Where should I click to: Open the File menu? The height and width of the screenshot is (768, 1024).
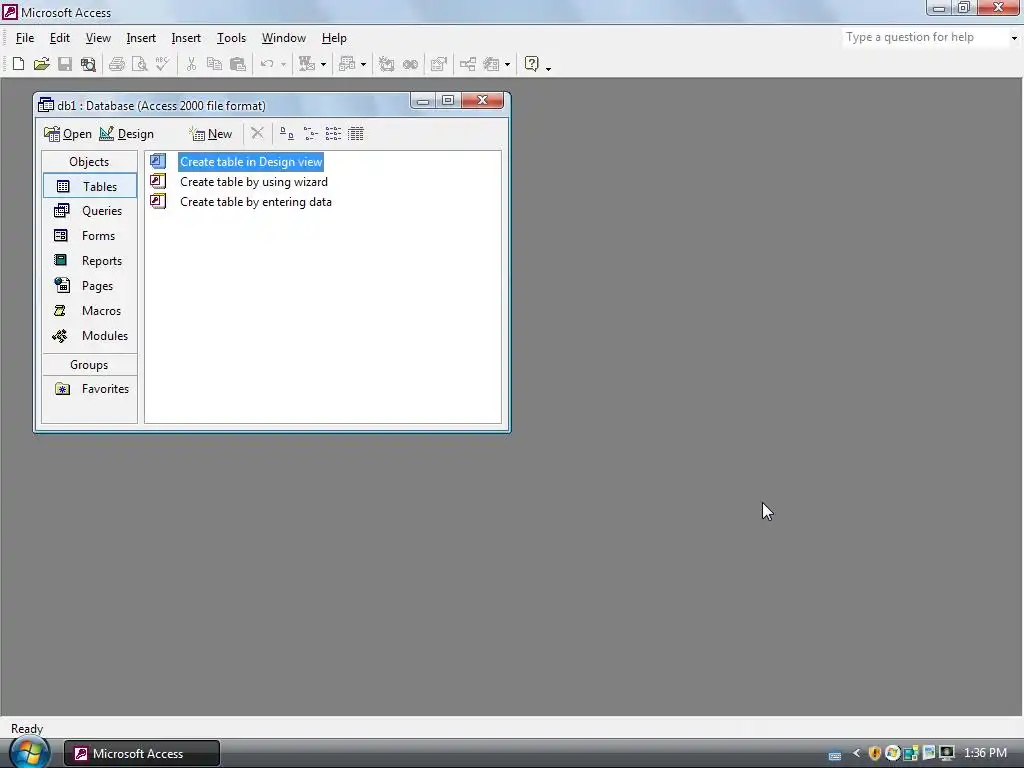[25, 38]
